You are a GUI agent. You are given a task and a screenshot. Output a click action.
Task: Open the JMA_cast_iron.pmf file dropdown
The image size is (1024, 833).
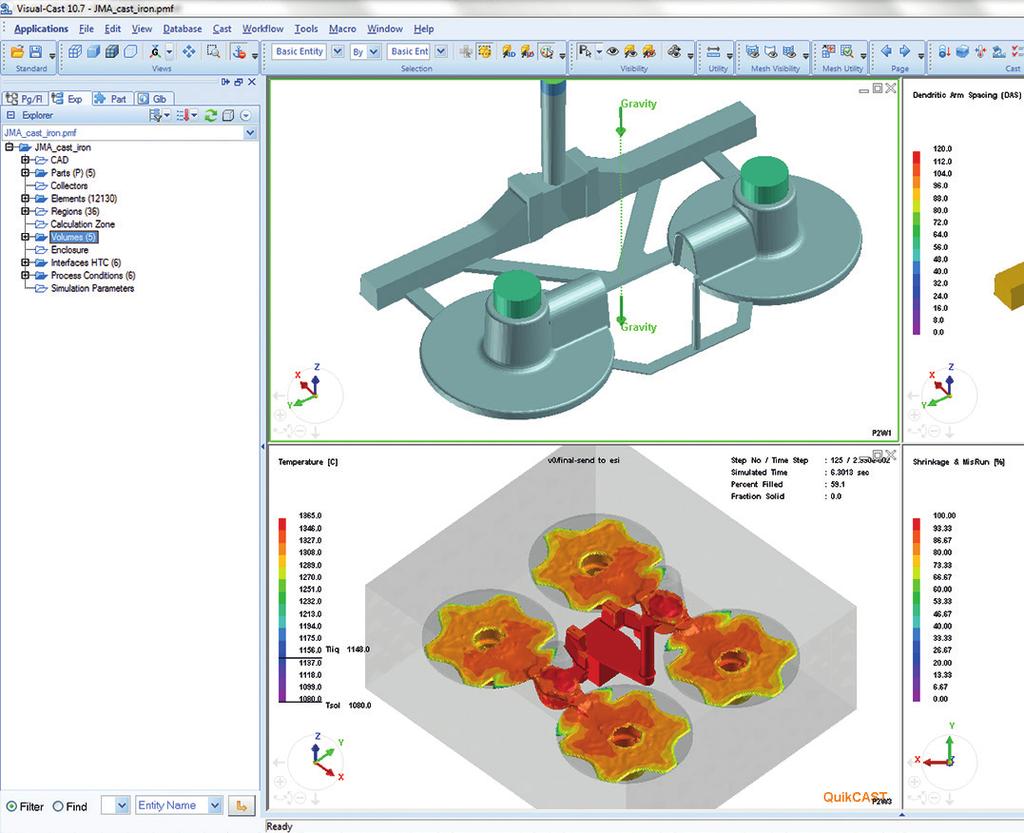[249, 133]
